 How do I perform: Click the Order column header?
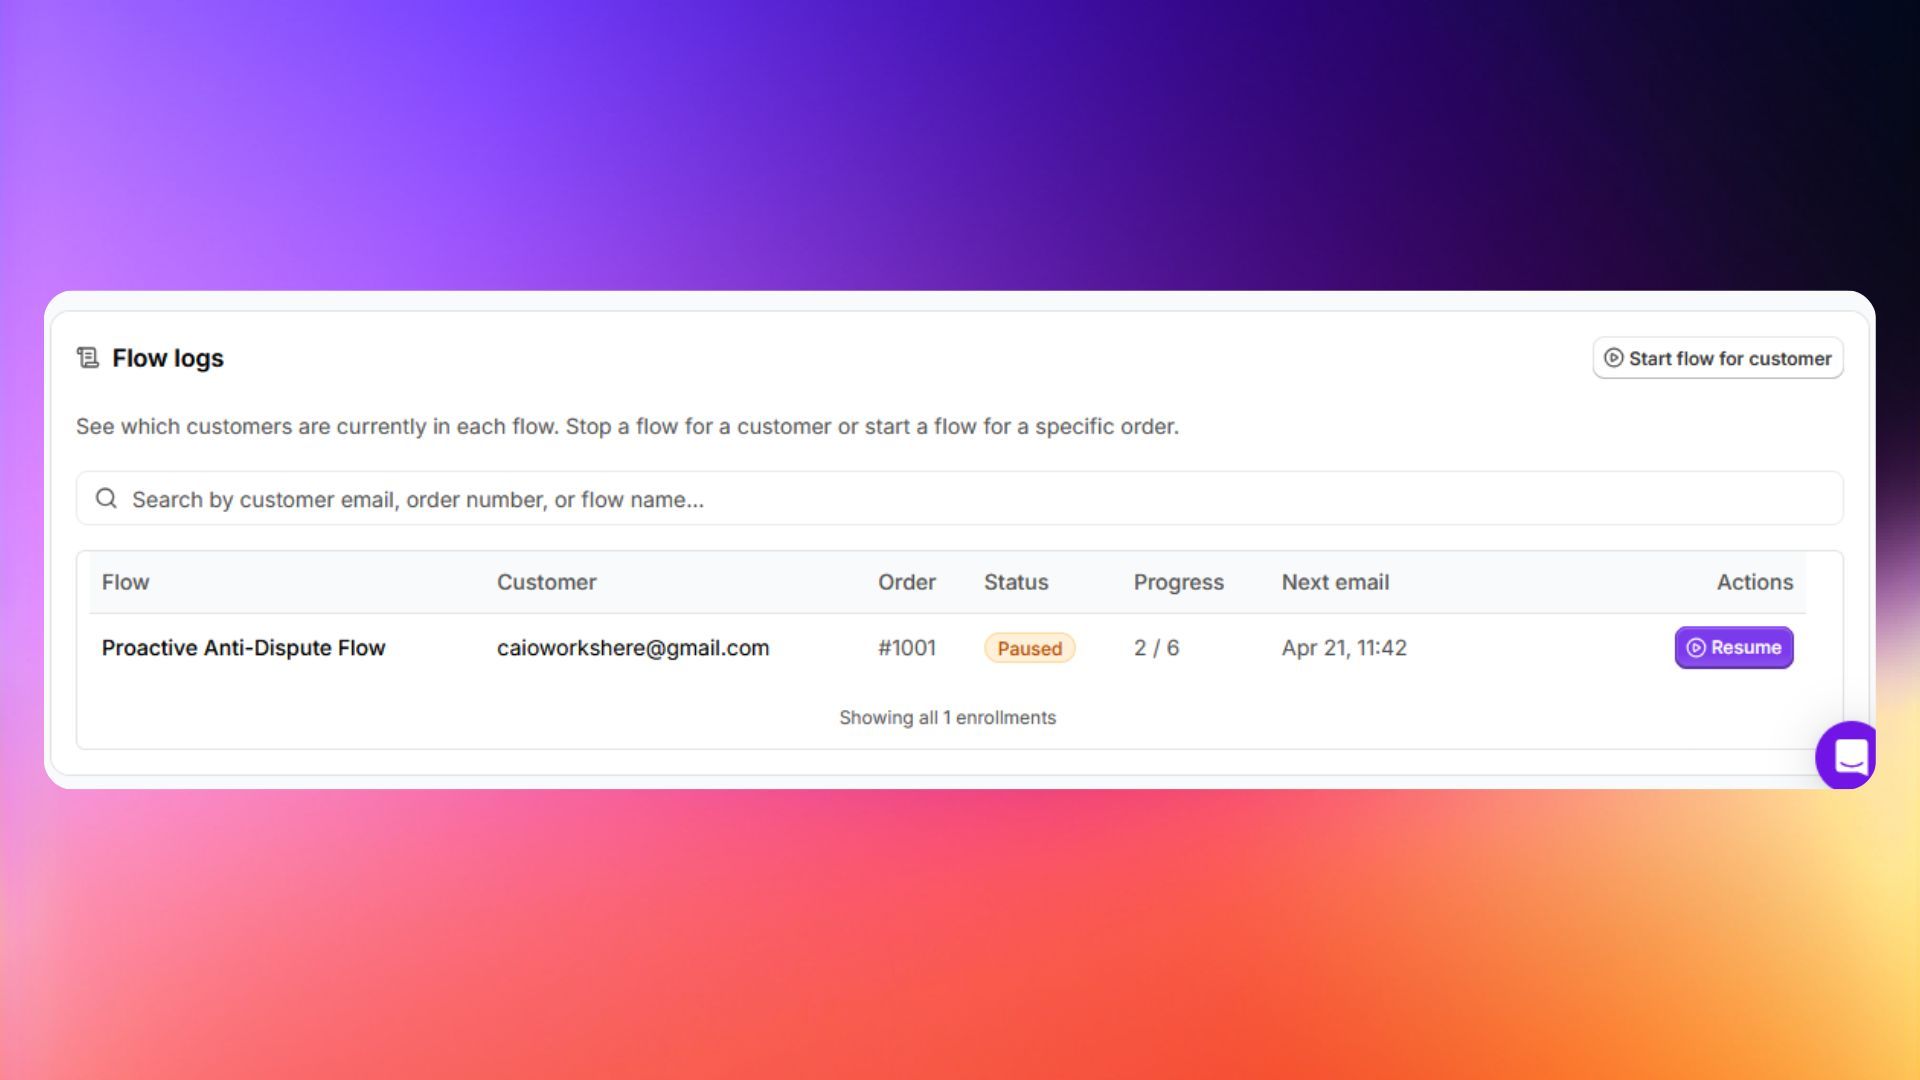coord(907,582)
